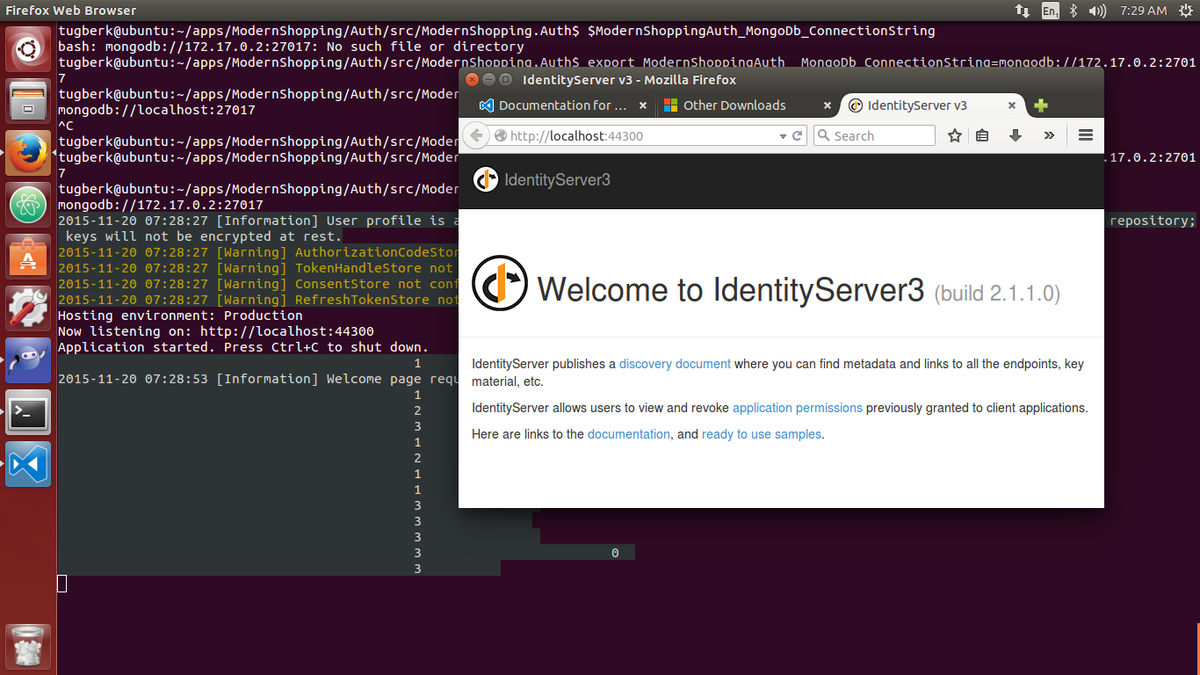The height and width of the screenshot is (675, 1200).
Task: Open Visual Studio Code launcher icon
Action: 28,465
